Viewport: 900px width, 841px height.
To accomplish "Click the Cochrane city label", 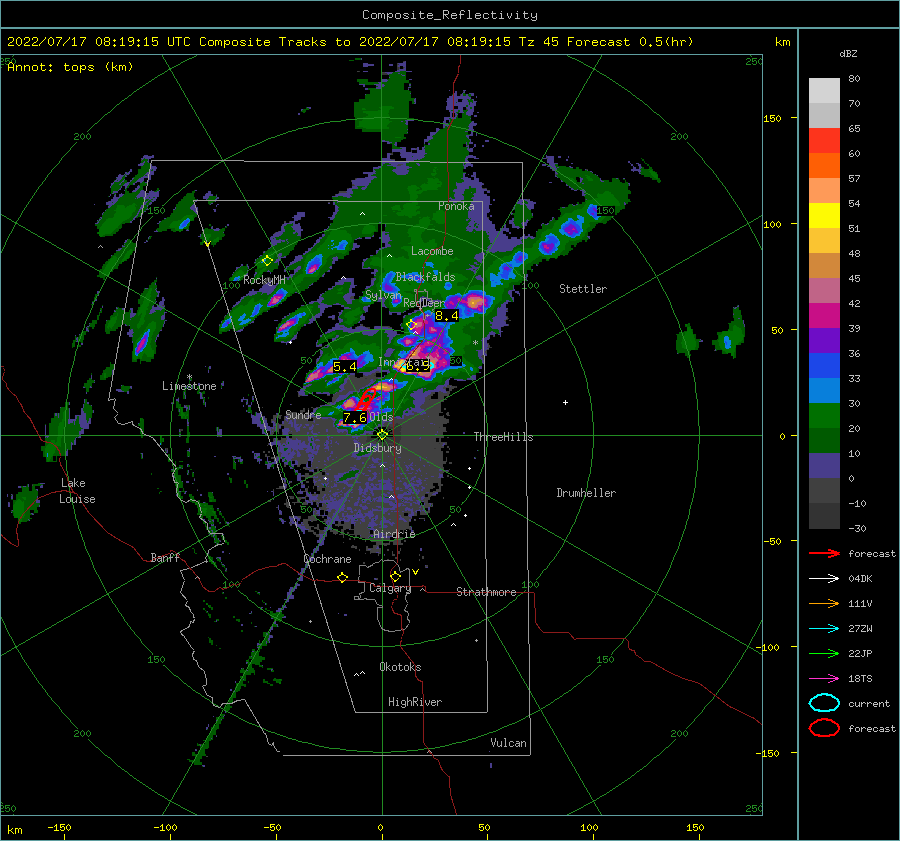I will [327, 559].
